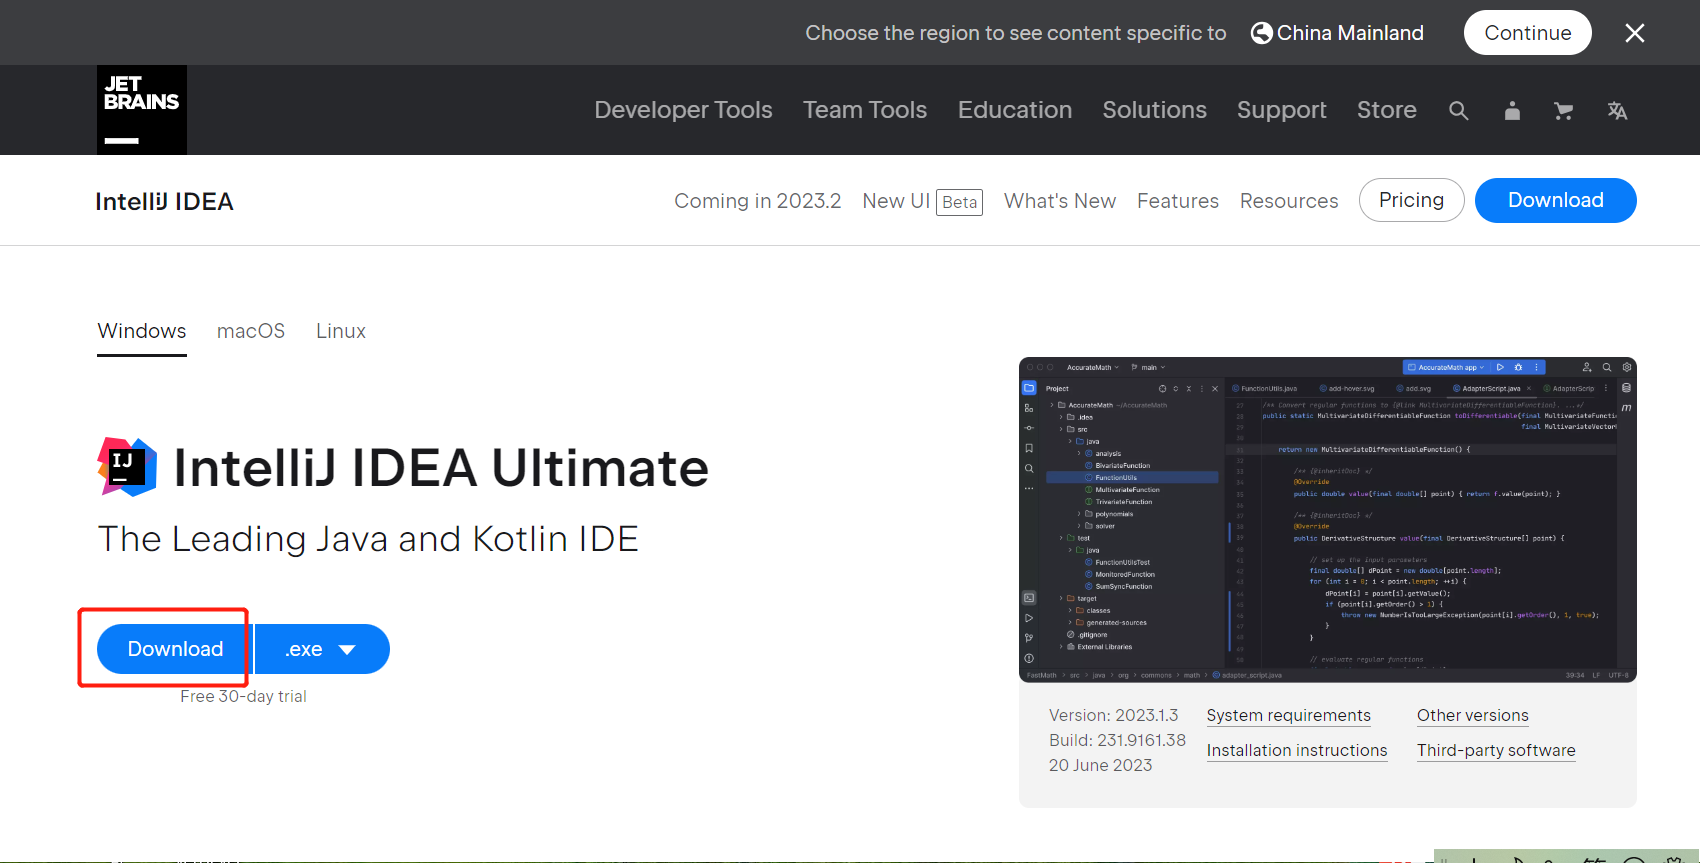This screenshot has width=1700, height=863.
Task: Switch to the Linux tab
Action: click(341, 331)
